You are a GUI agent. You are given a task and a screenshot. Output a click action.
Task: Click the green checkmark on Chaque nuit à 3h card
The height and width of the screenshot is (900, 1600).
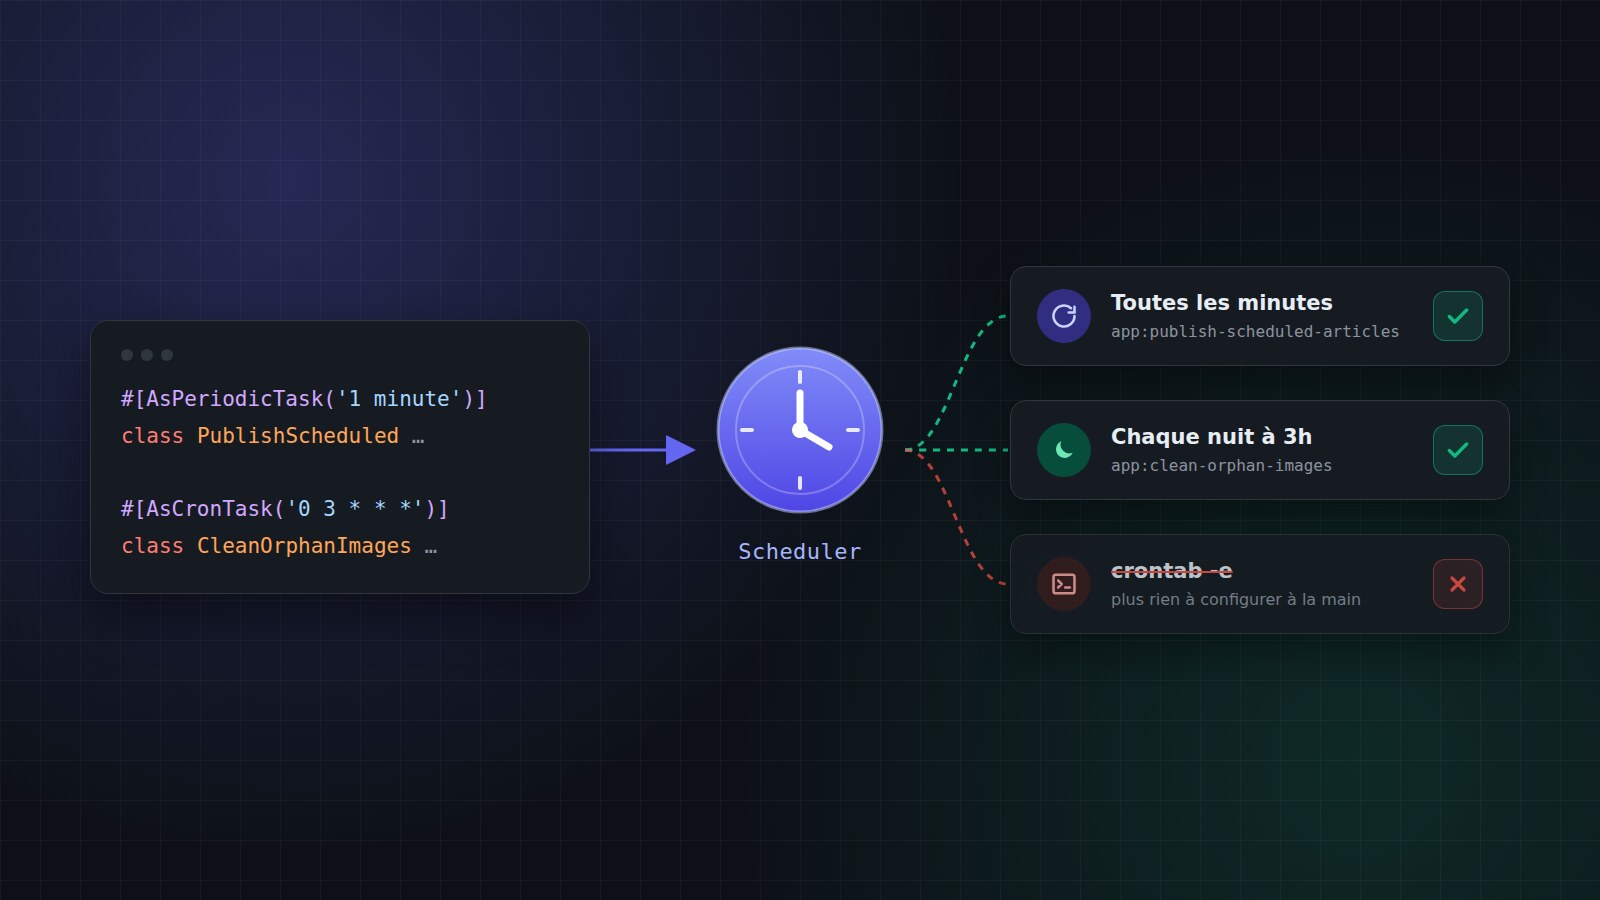click(1458, 450)
